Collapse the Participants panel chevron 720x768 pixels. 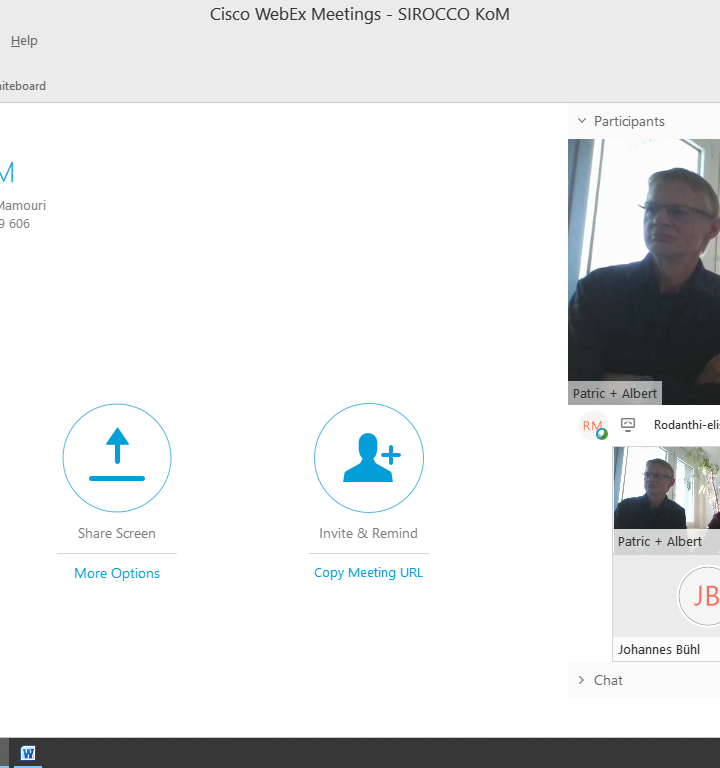582,121
